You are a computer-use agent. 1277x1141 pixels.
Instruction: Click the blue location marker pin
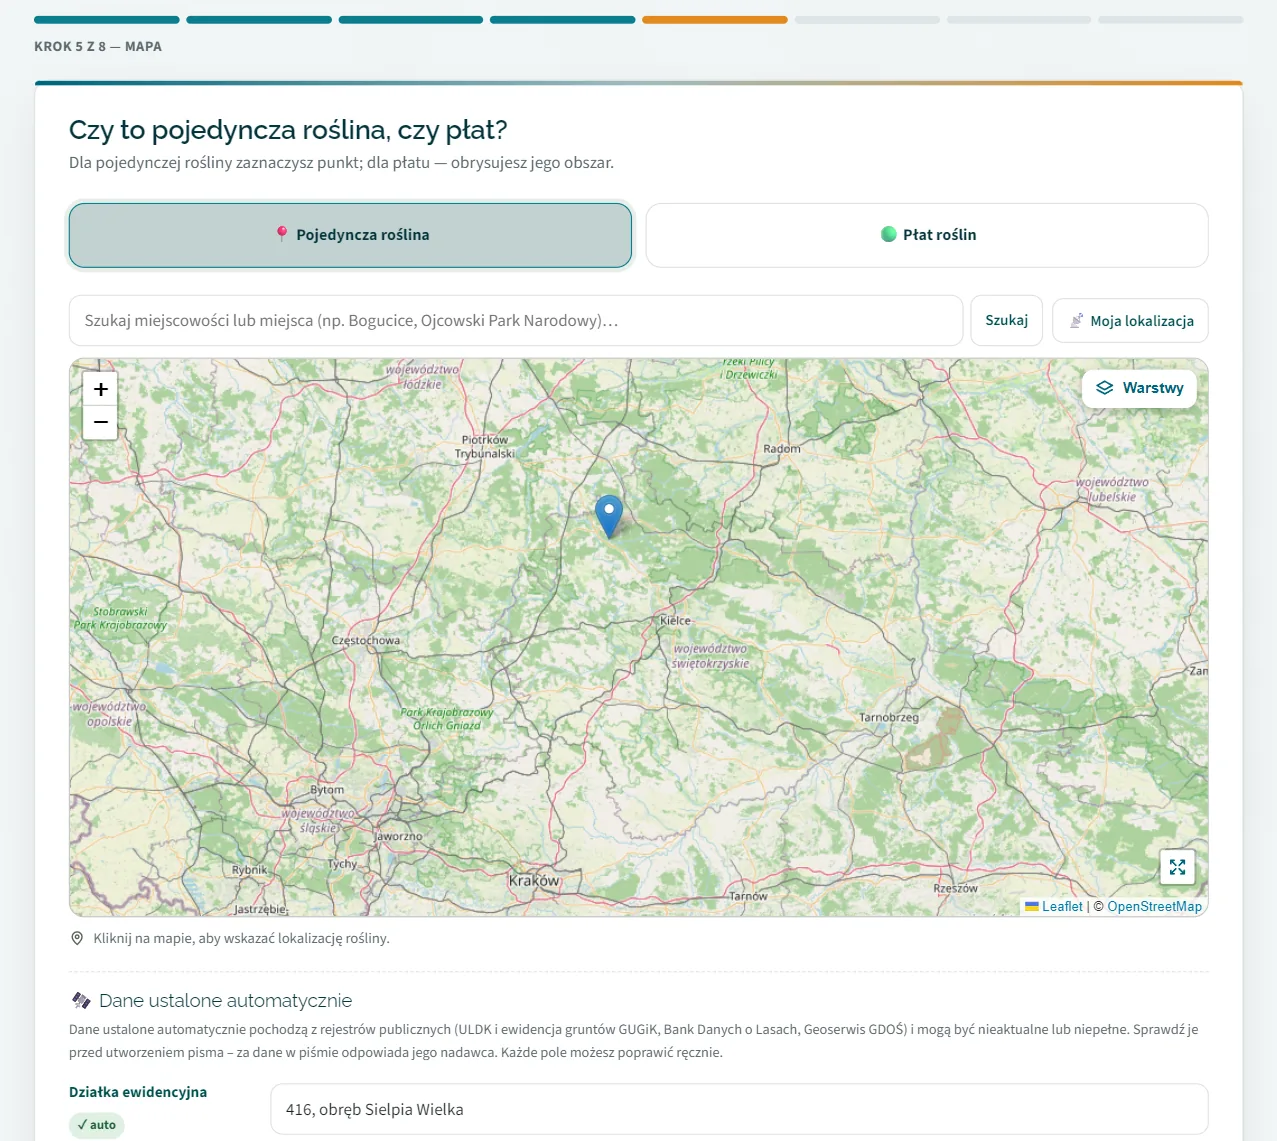pyautogui.click(x=609, y=516)
